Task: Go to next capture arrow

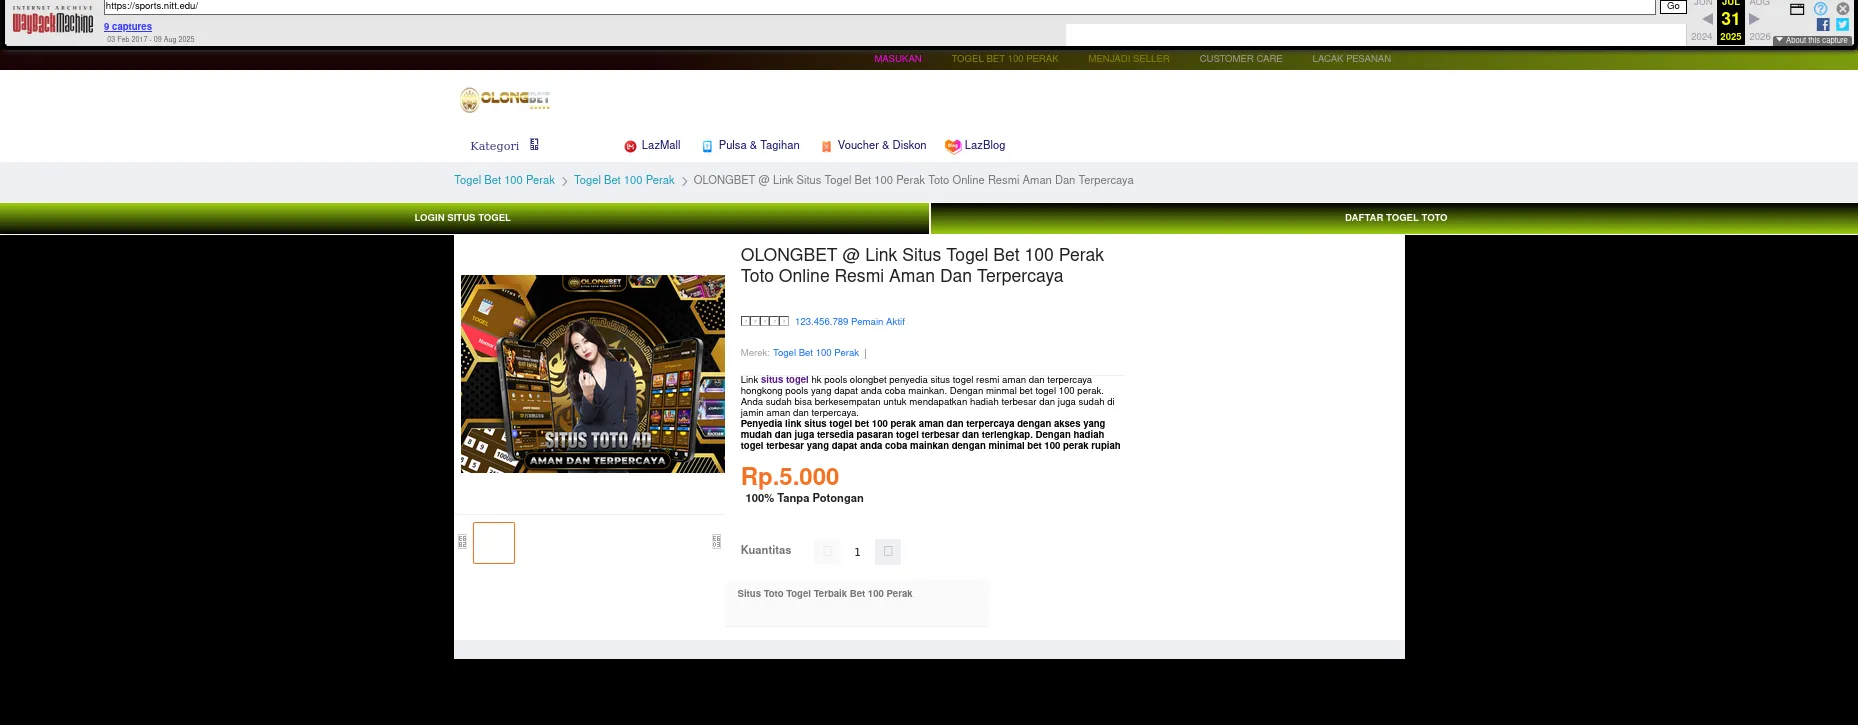Action: click(1754, 19)
